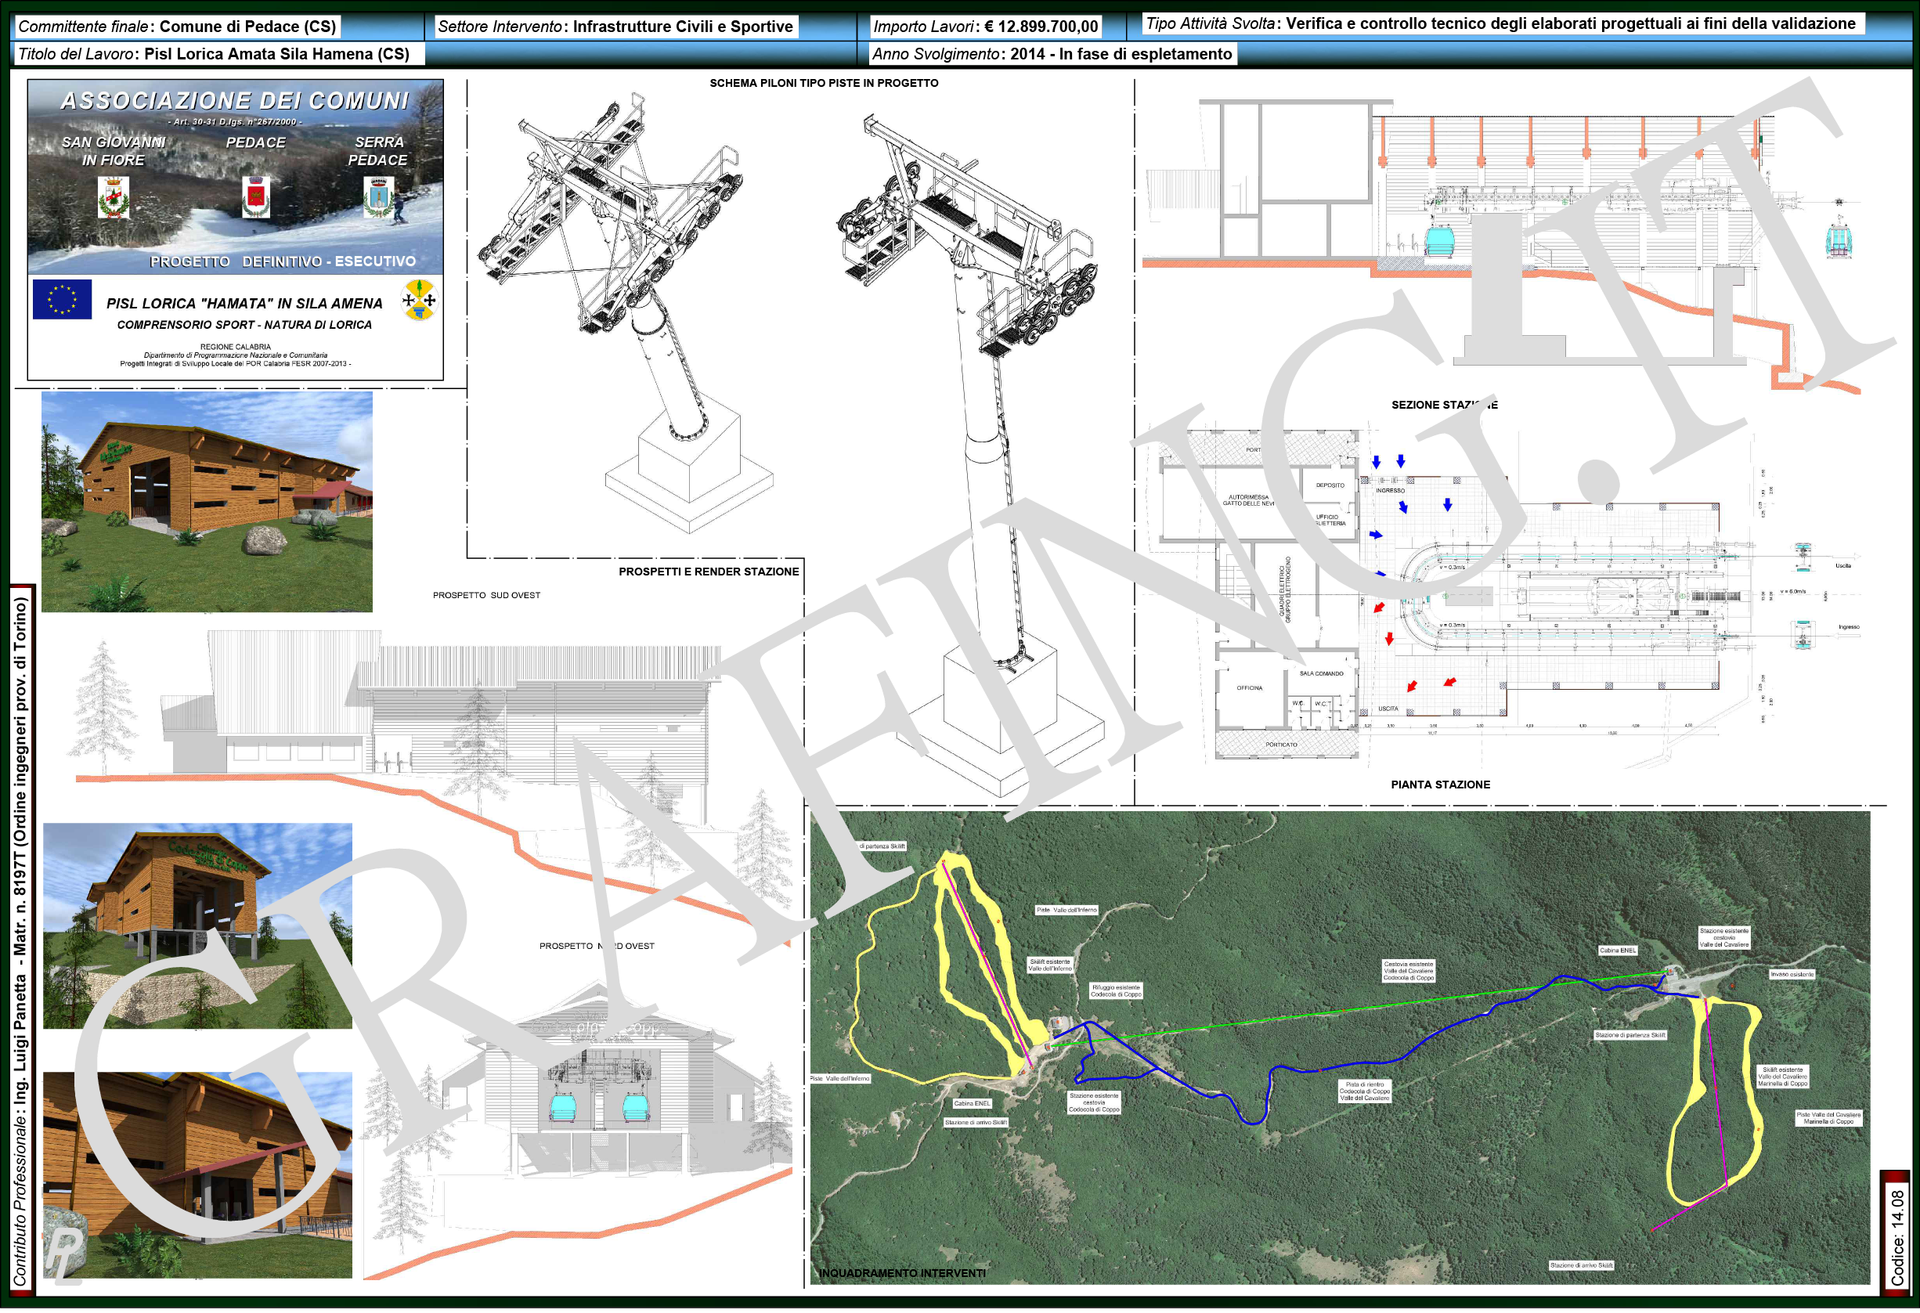Screen dimensions: 1920x1313
Task: Click the San Giovanni in Fiore coat of arms
Action: 113,197
